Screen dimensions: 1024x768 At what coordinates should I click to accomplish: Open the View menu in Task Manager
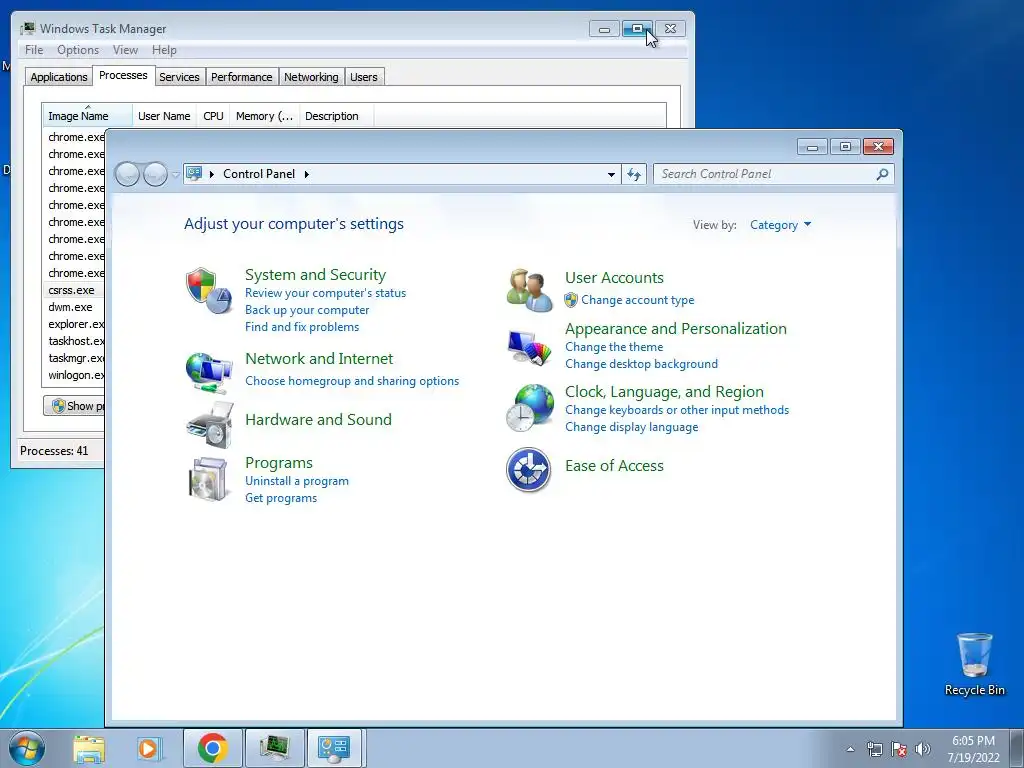pos(125,50)
